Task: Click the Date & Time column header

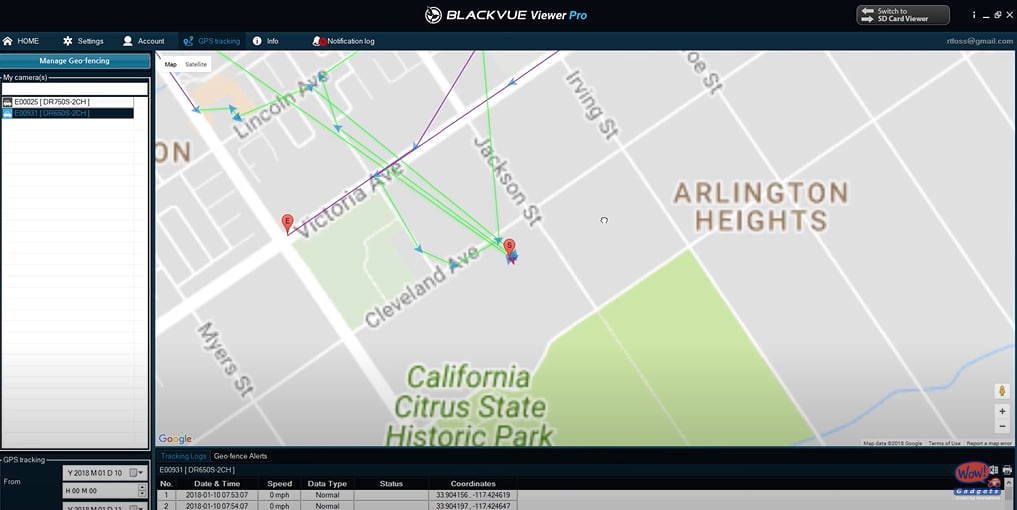Action: tap(217, 483)
